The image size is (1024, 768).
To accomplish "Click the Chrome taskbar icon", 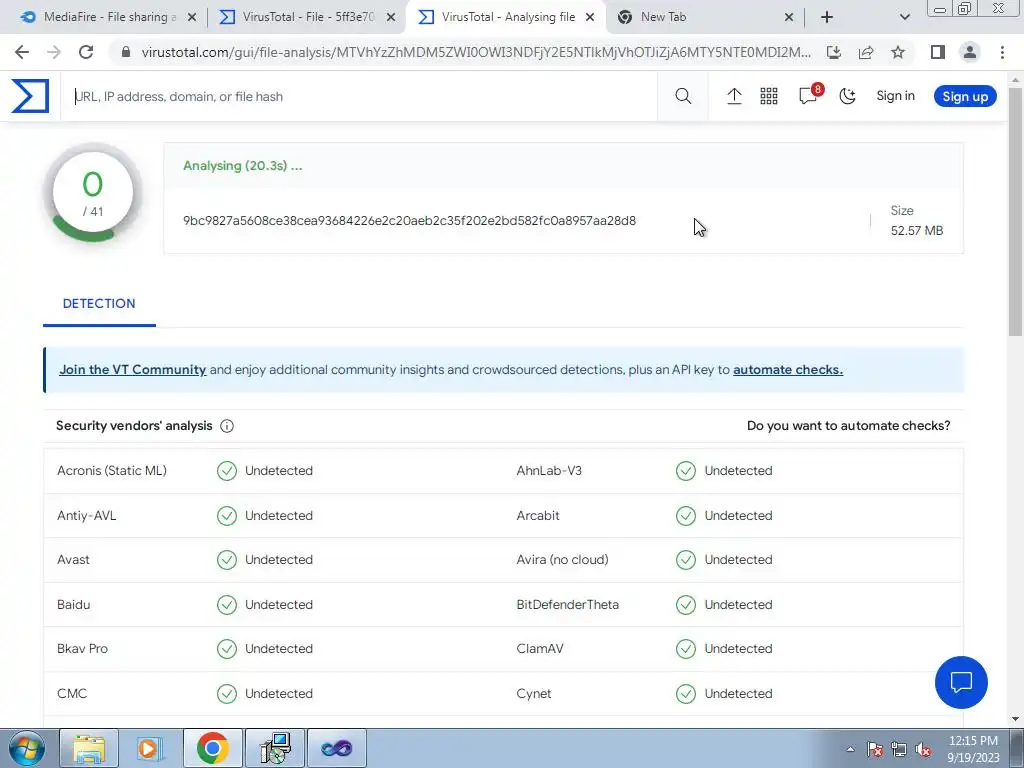I will (212, 748).
